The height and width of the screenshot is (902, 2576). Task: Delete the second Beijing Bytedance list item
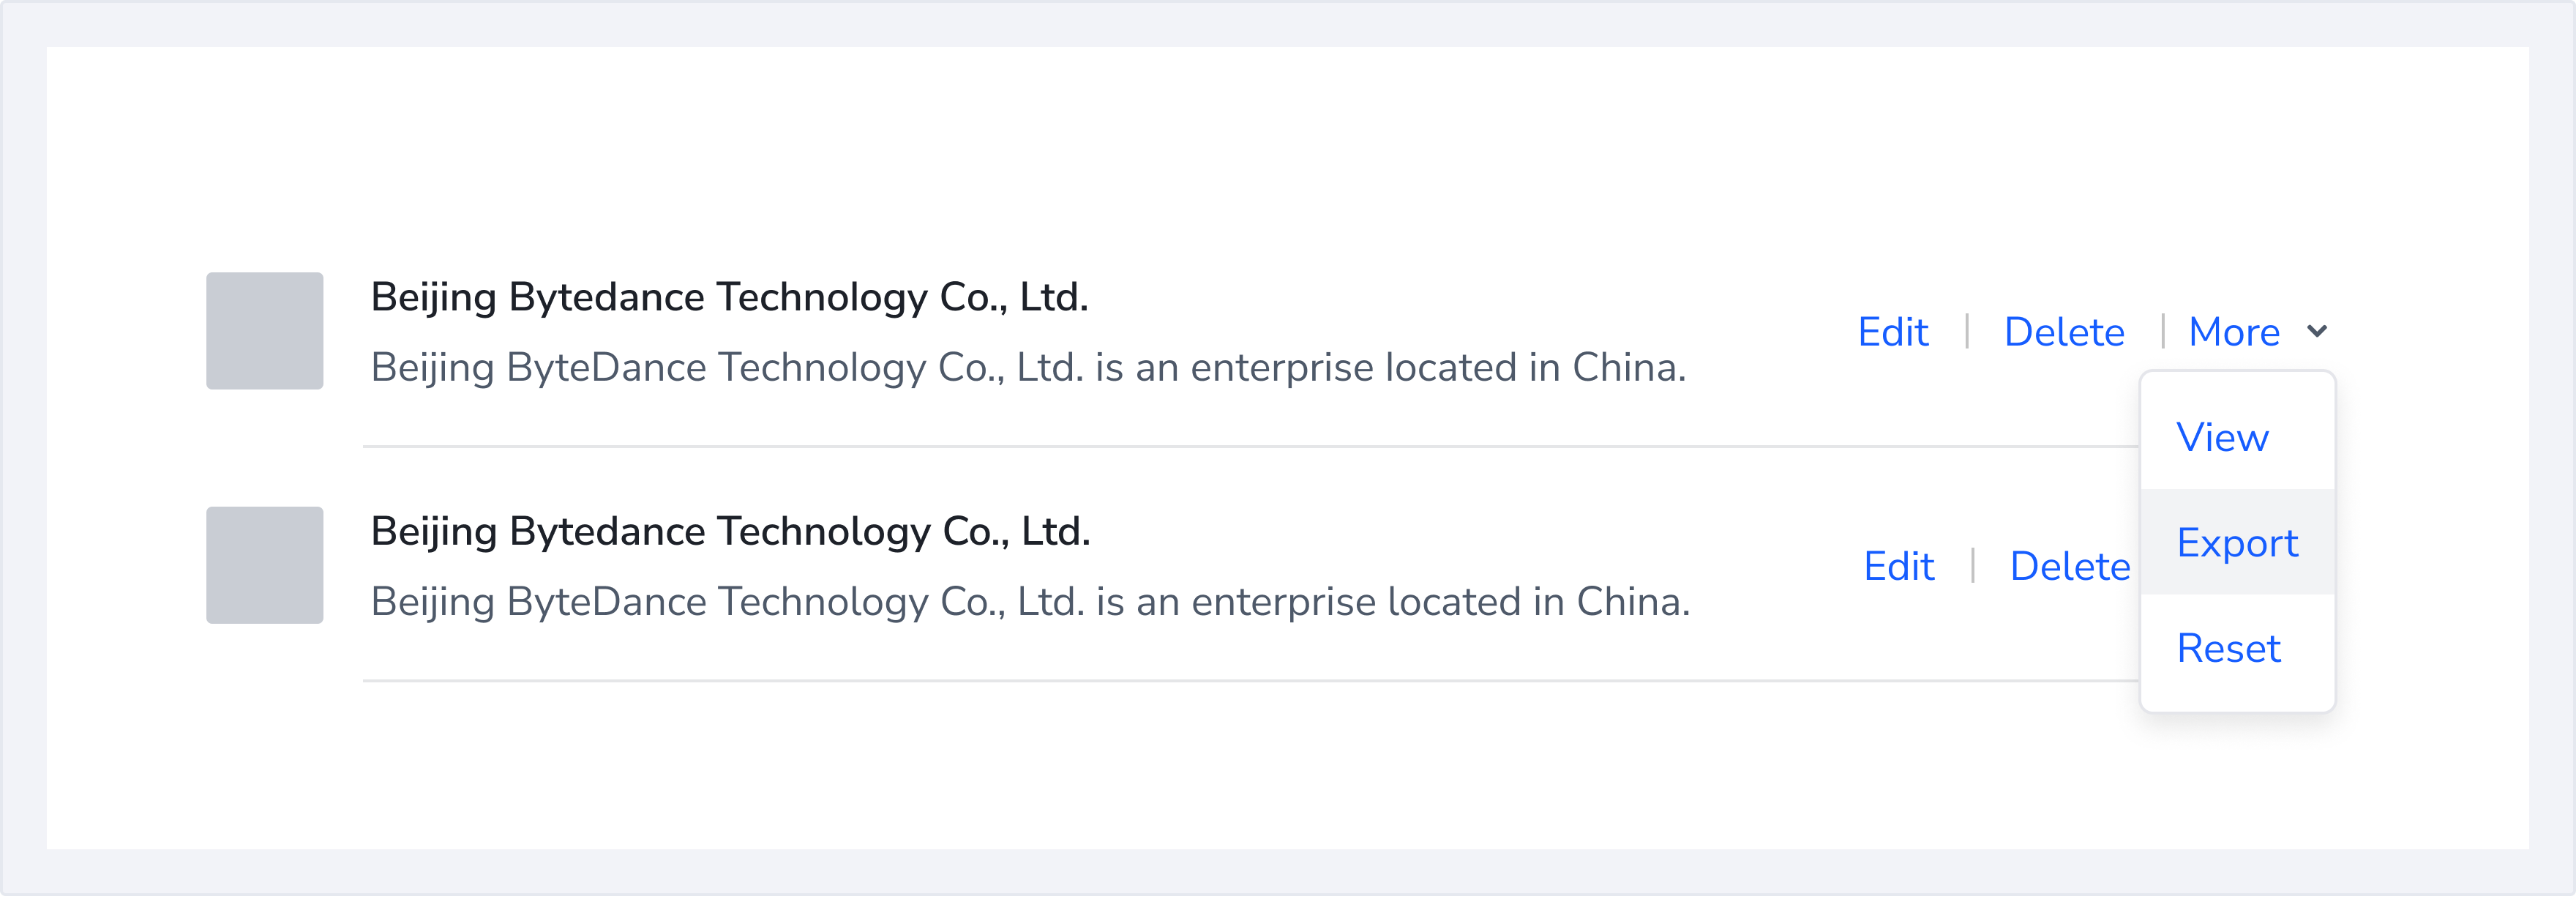(2069, 566)
